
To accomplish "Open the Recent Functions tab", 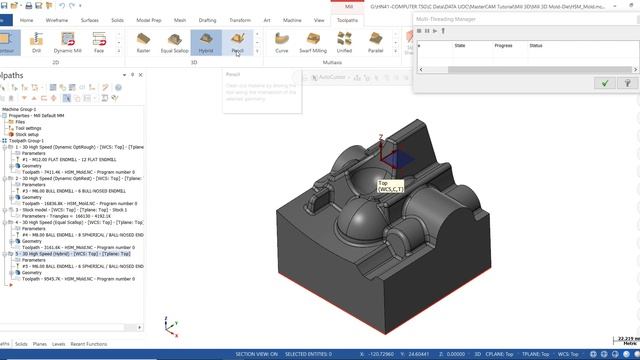I will point(89,344).
